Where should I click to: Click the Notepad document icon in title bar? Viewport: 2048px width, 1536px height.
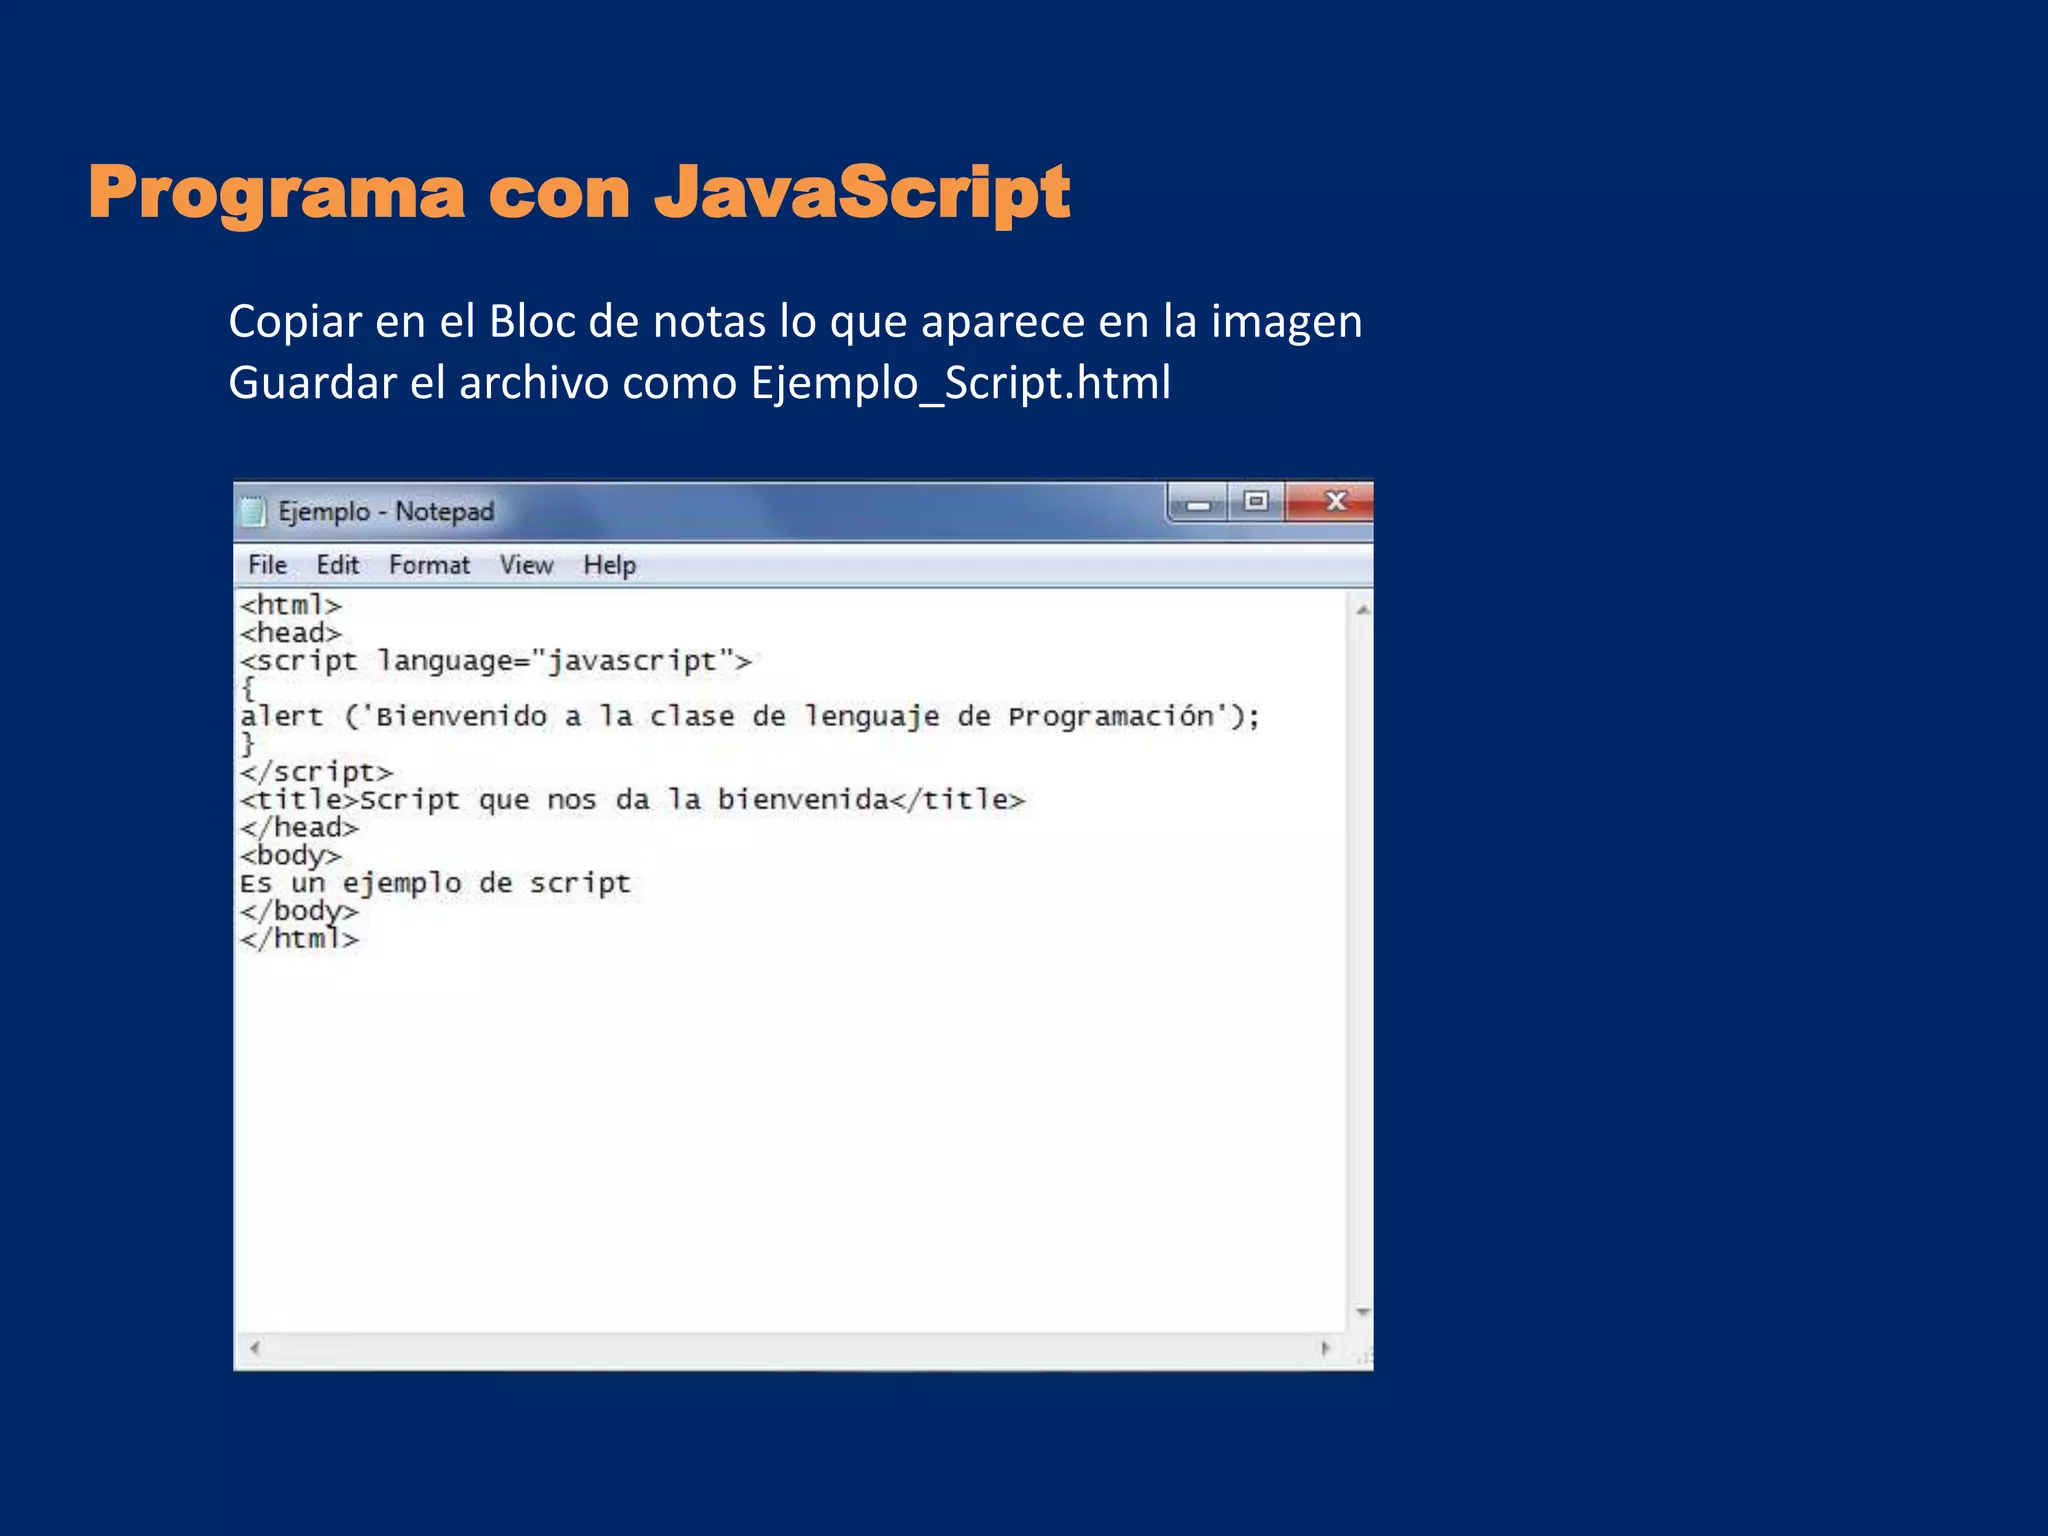click(254, 511)
